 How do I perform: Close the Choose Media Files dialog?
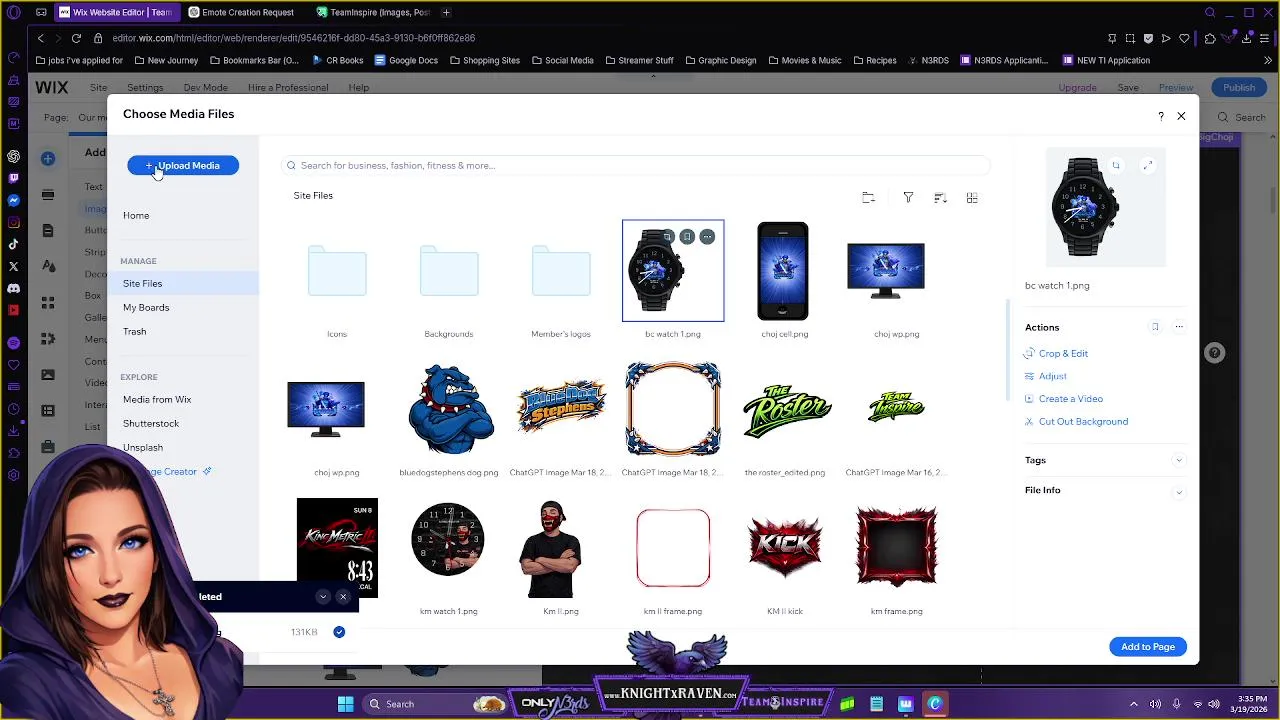click(x=1181, y=116)
